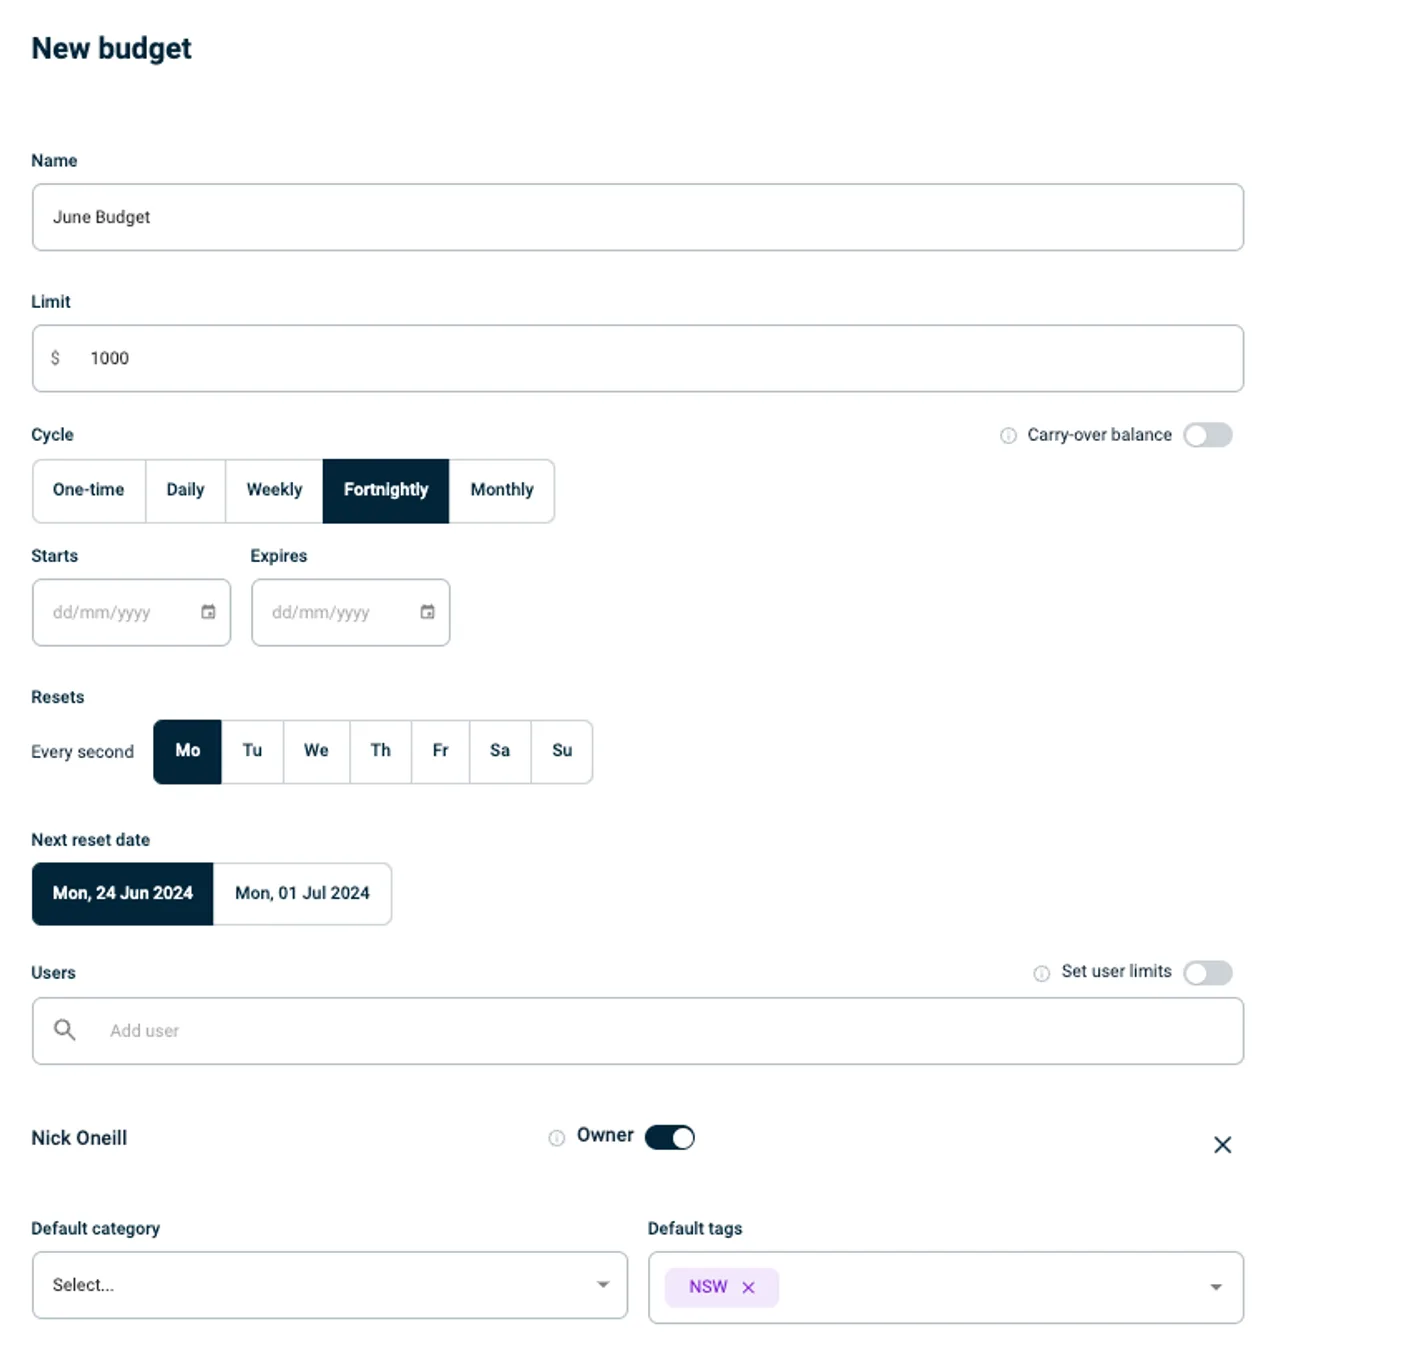Click the Limit amount input field
This screenshot has width=1420, height=1362.
point(660,358)
